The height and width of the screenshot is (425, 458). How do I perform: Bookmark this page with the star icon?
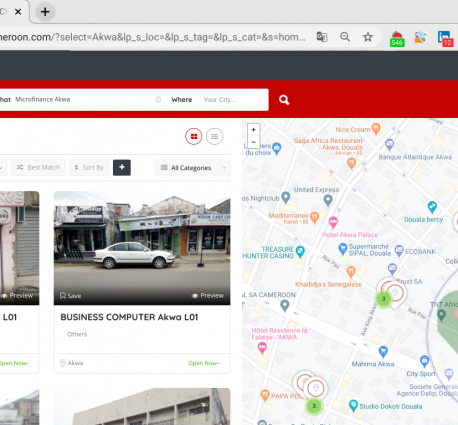click(x=368, y=37)
